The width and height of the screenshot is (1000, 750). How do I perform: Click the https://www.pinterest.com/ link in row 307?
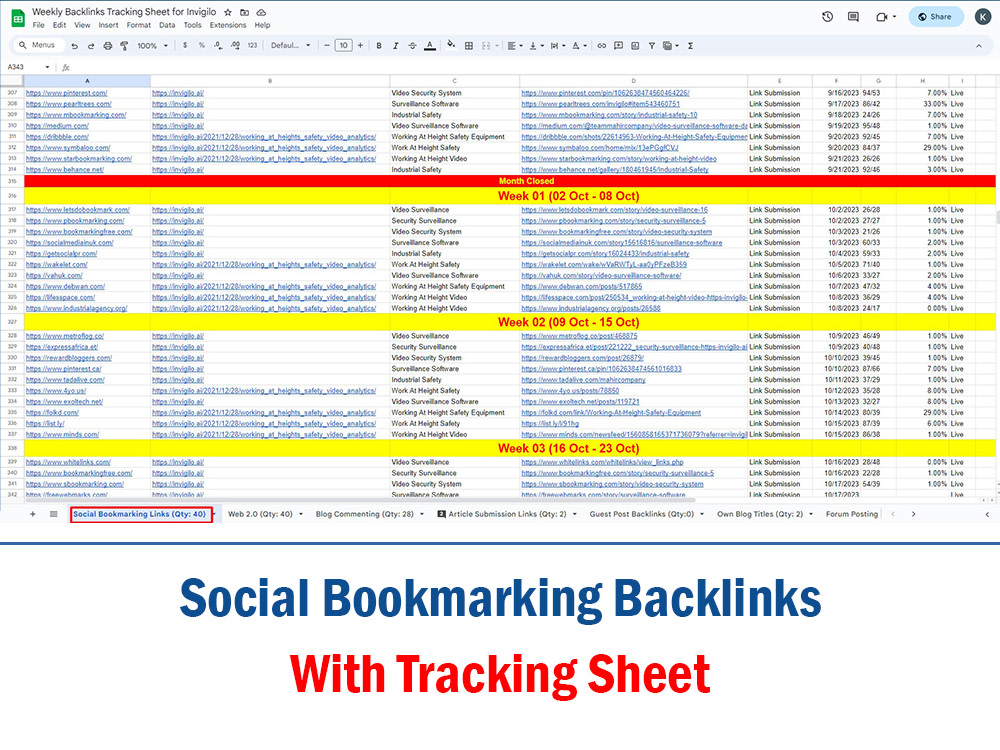[66, 93]
